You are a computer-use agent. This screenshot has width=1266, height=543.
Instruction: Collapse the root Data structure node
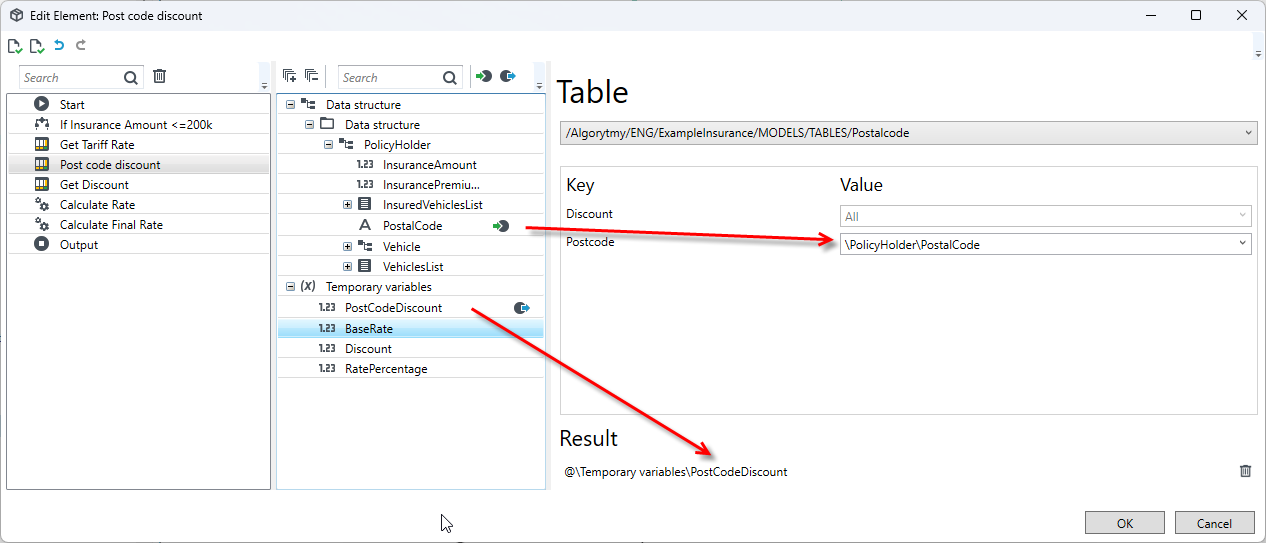[x=290, y=104]
